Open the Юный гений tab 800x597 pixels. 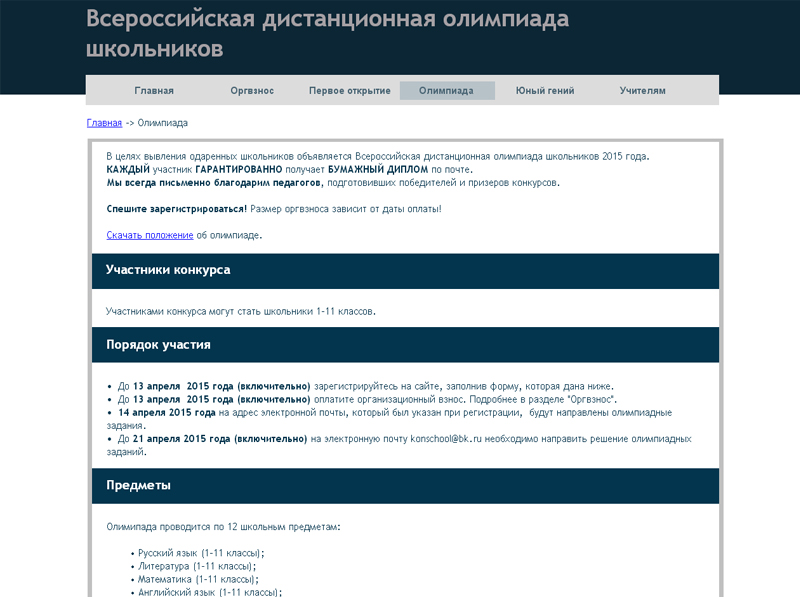point(545,90)
